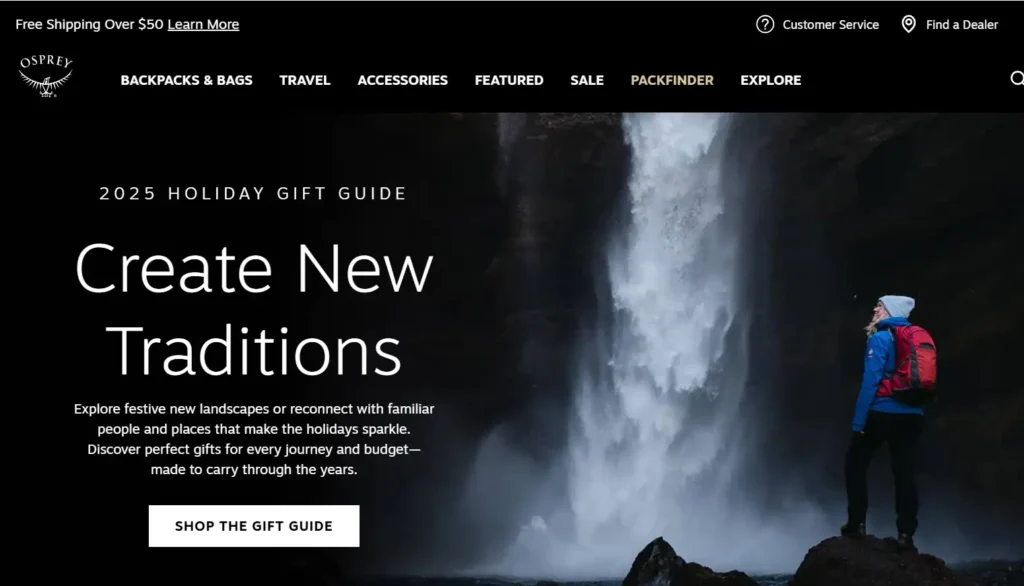Go to the Sale section
This screenshot has height=586, width=1024.
coord(586,80)
